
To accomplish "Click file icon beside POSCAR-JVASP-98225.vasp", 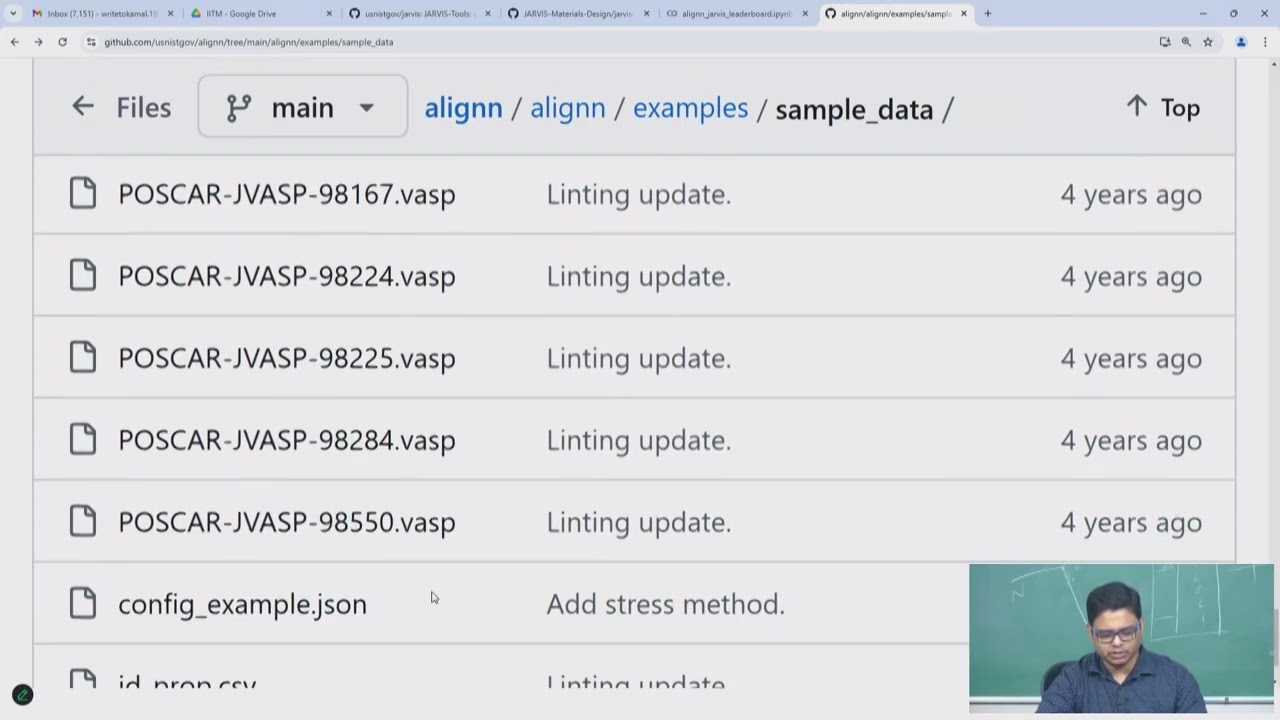I will (x=83, y=357).
